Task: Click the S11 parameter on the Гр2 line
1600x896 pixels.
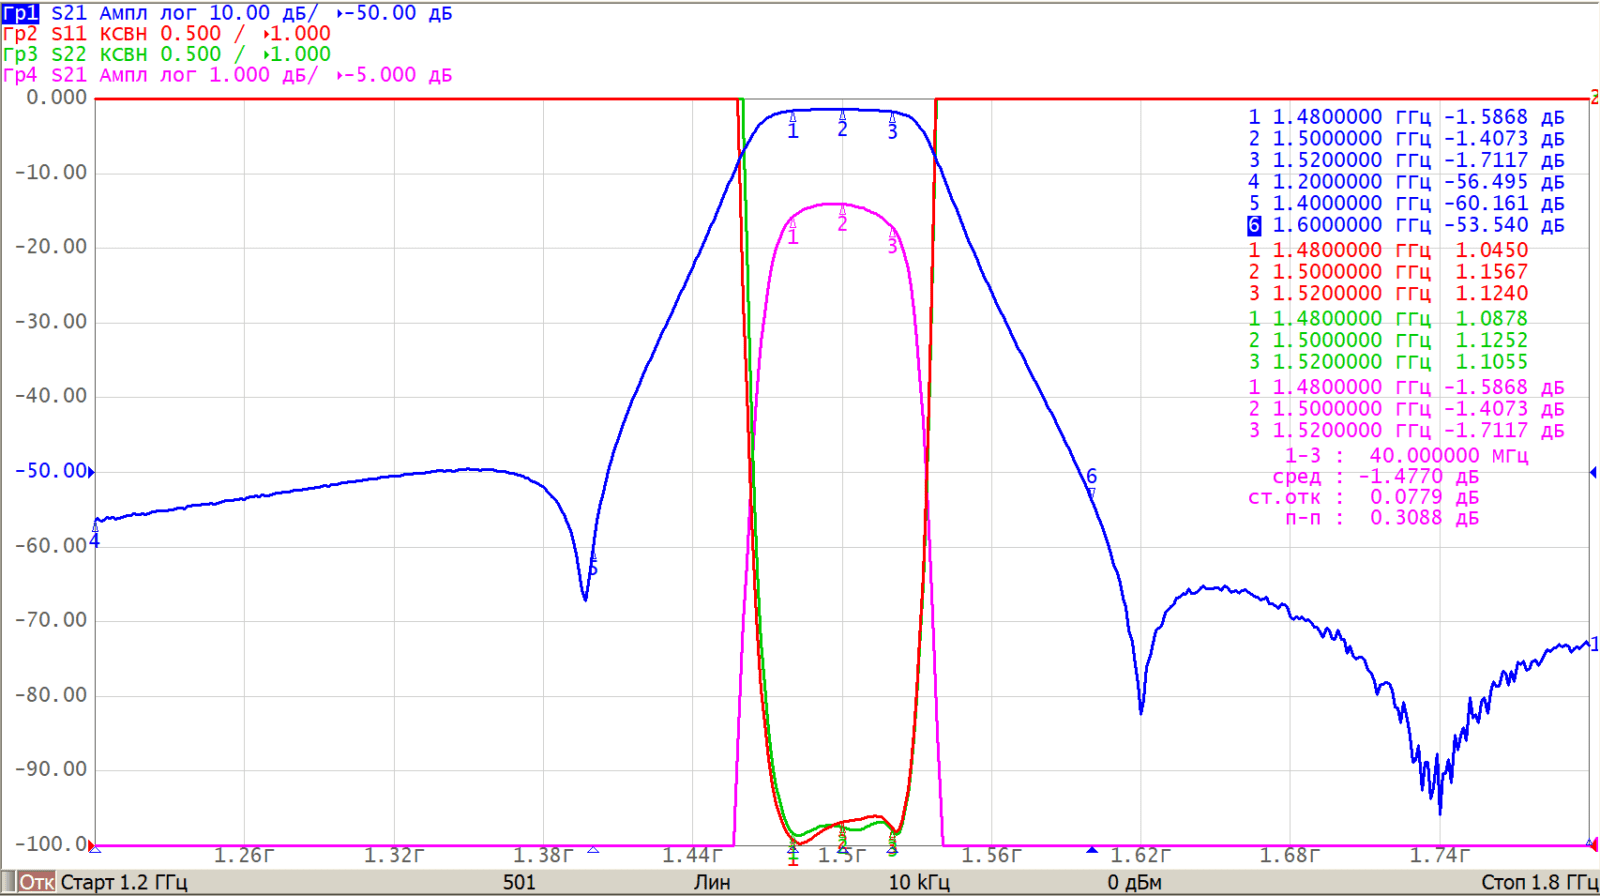Action: [69, 34]
